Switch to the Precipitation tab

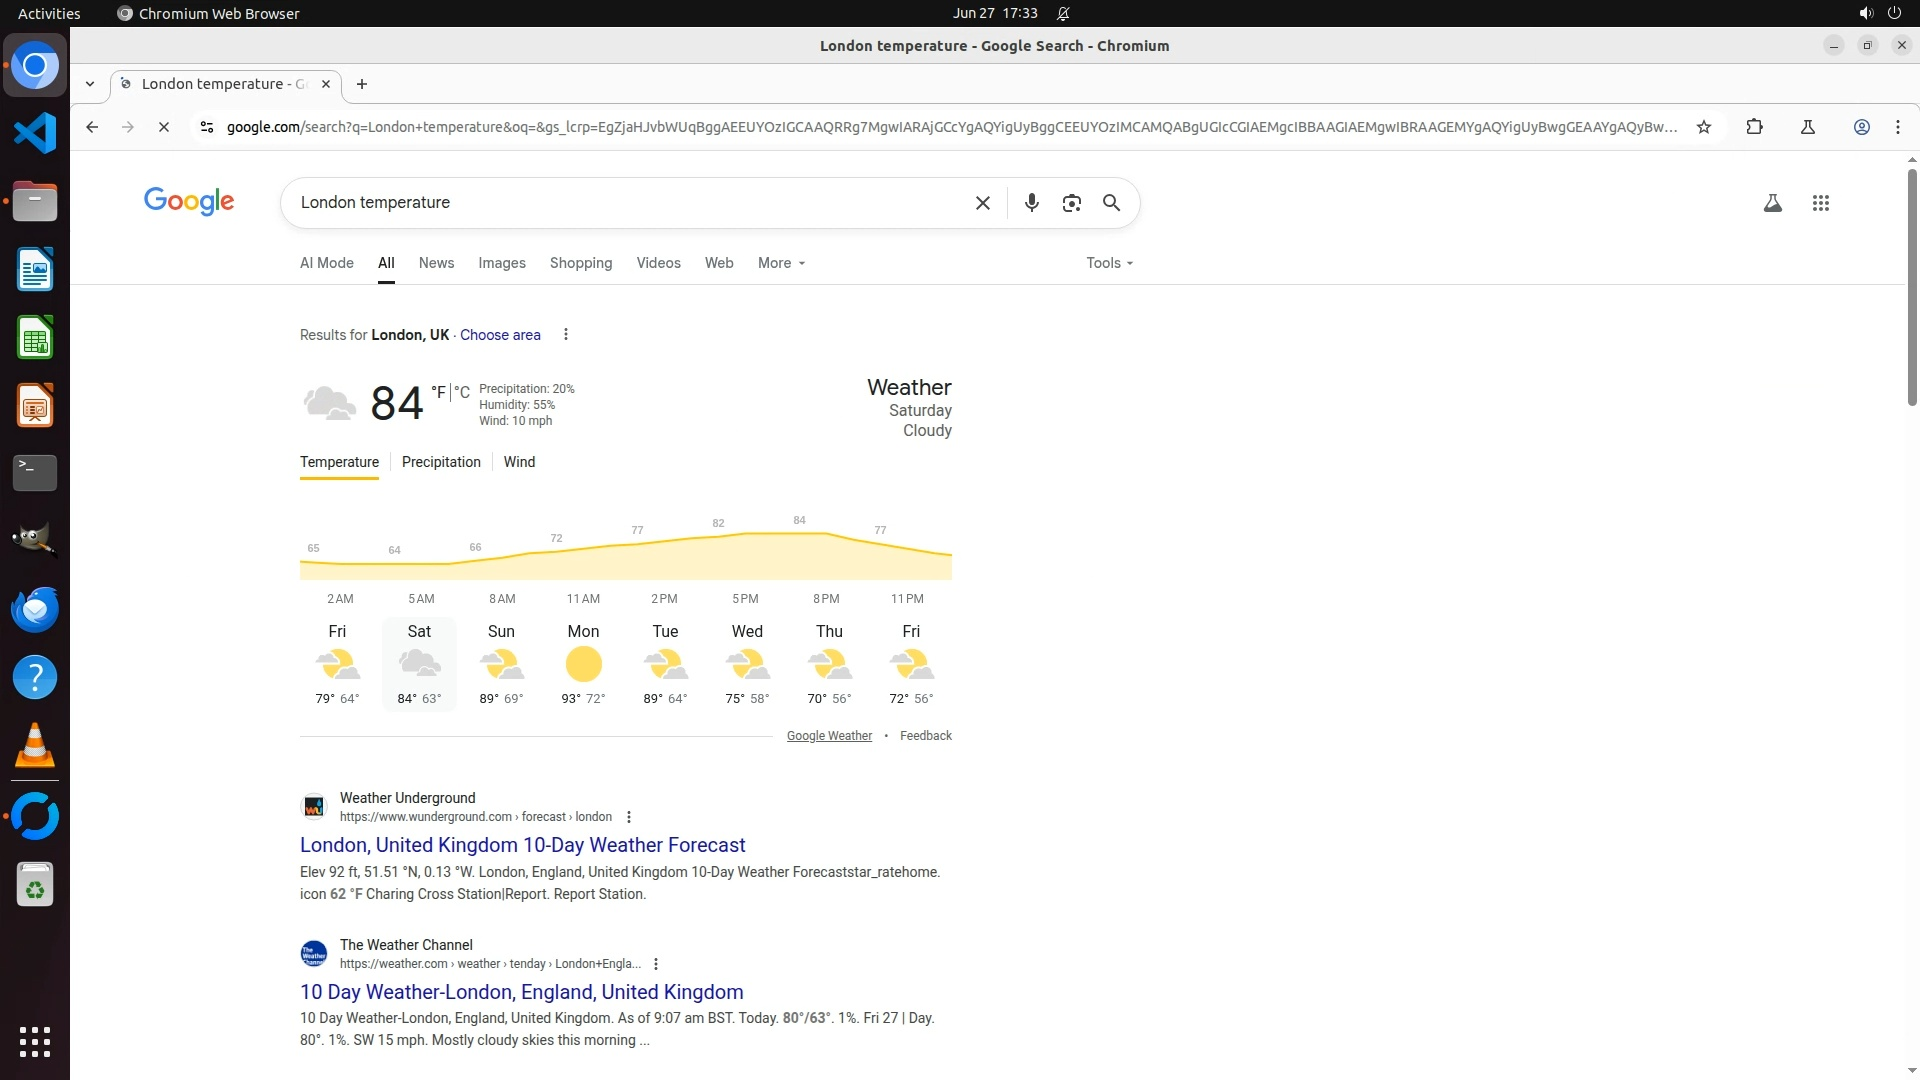[441, 462]
